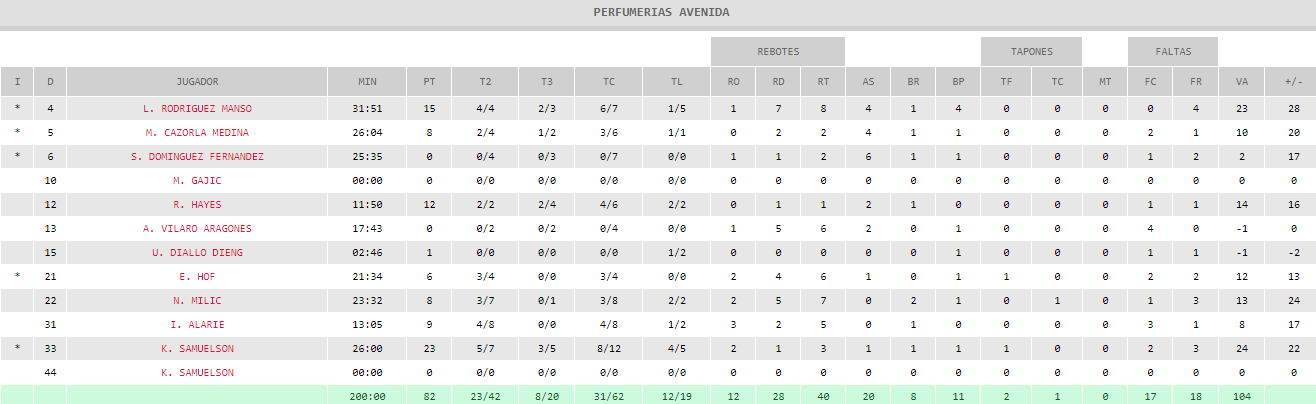The width and height of the screenshot is (1316, 404).
Task: Select the +/- column header
Action: pos(1293,81)
